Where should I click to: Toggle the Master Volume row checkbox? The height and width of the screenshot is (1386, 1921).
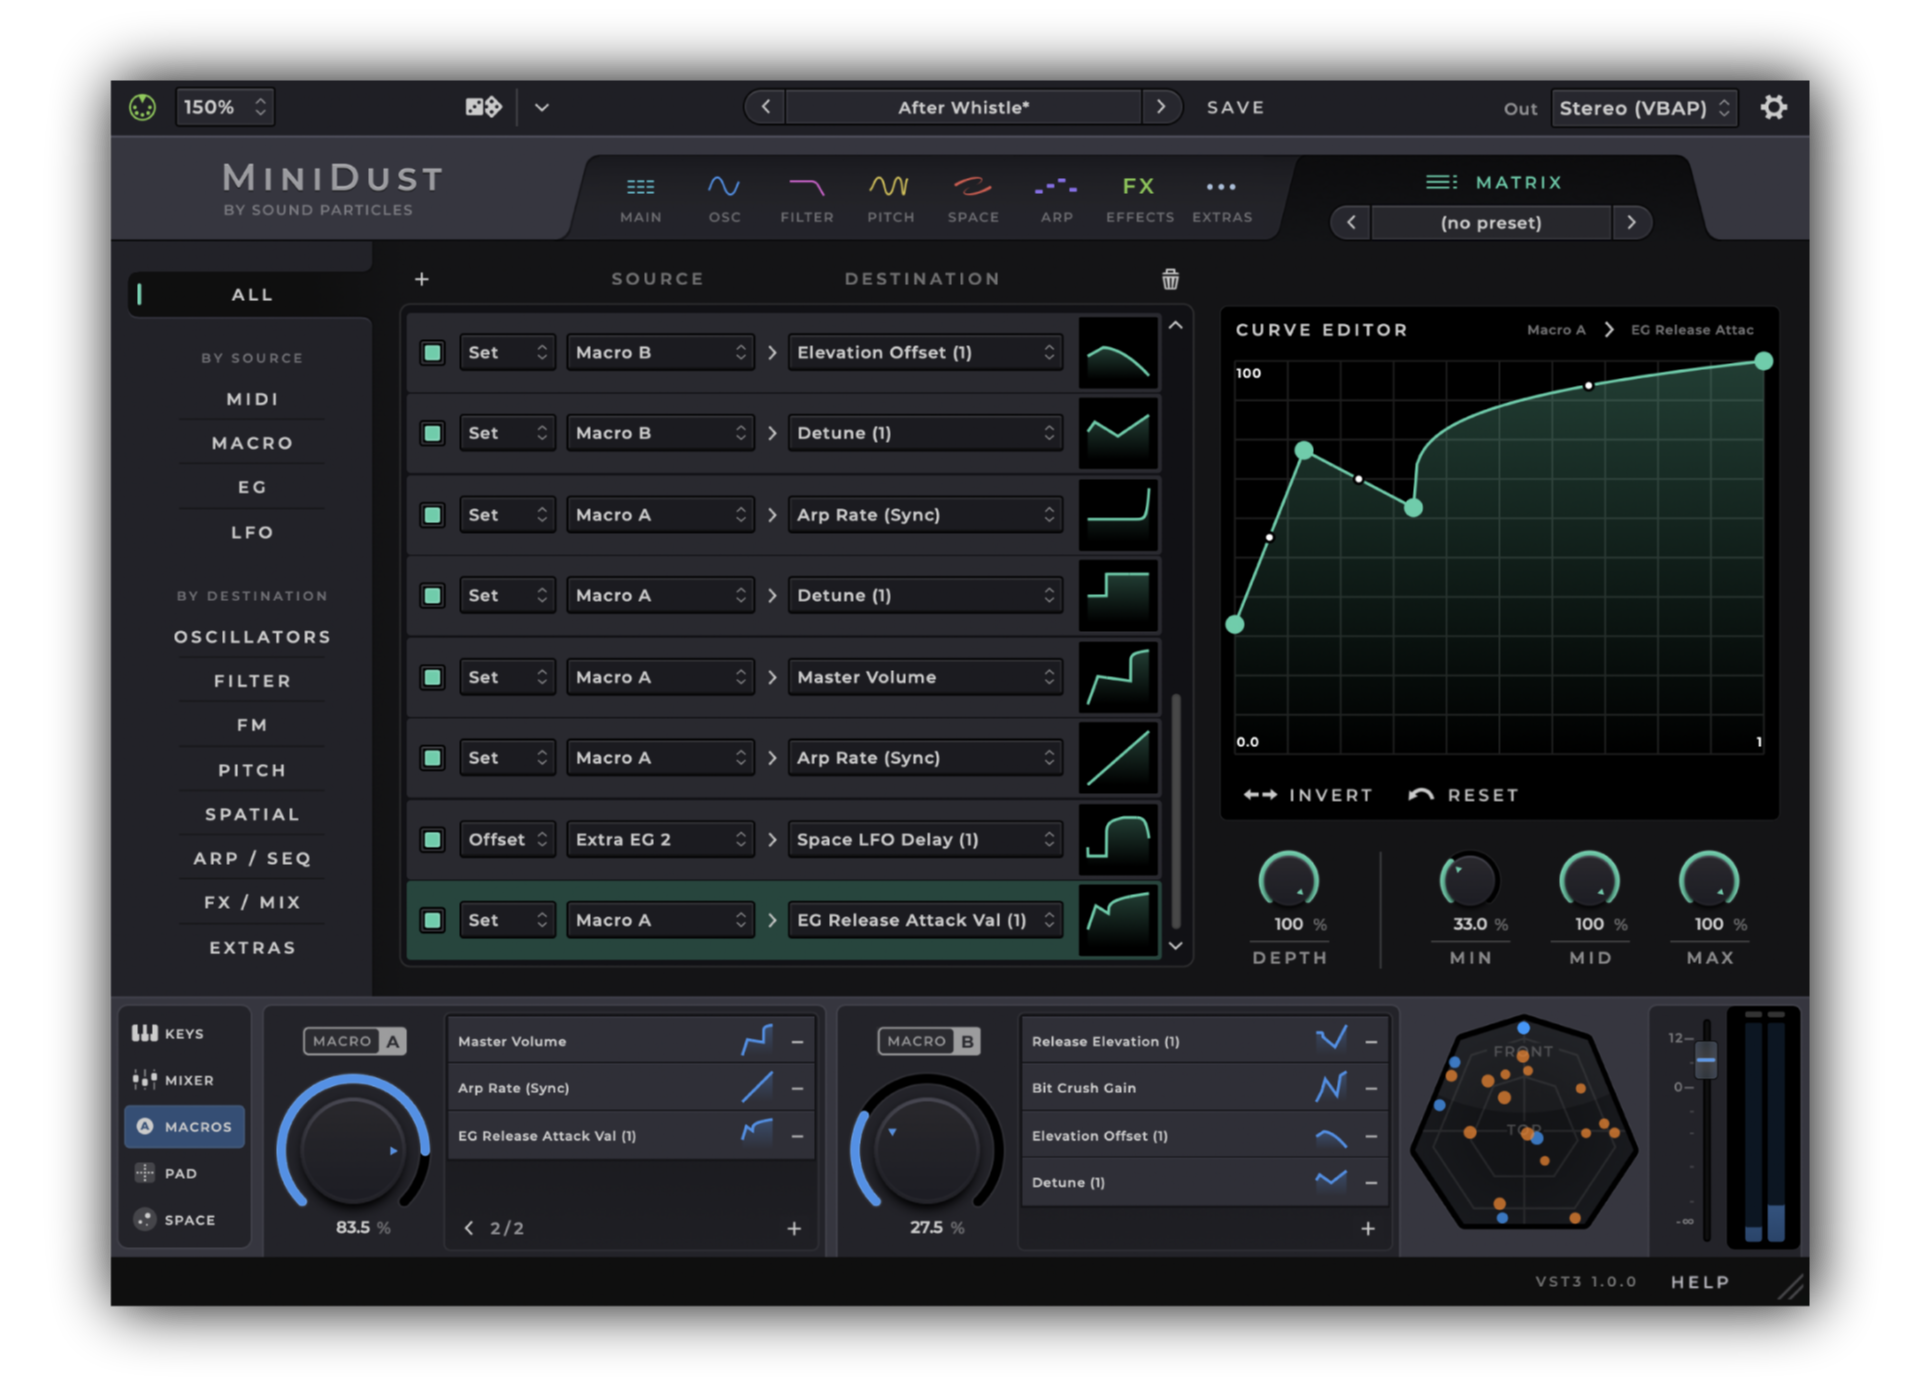pyautogui.click(x=433, y=677)
